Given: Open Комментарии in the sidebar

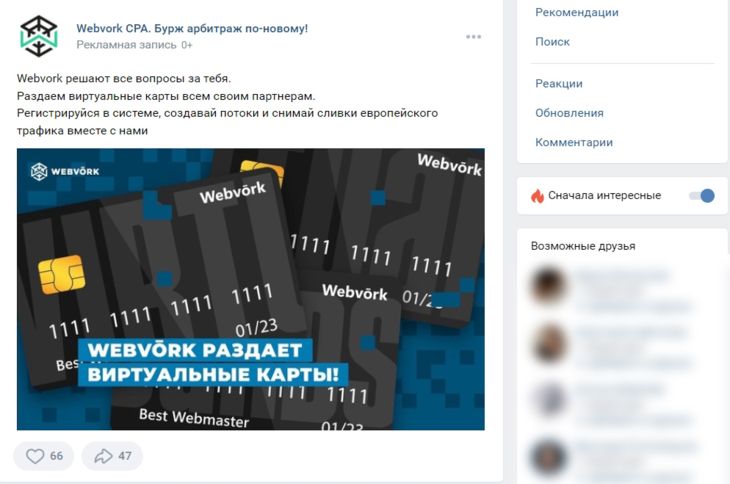Looking at the screenshot, I should pos(574,142).
